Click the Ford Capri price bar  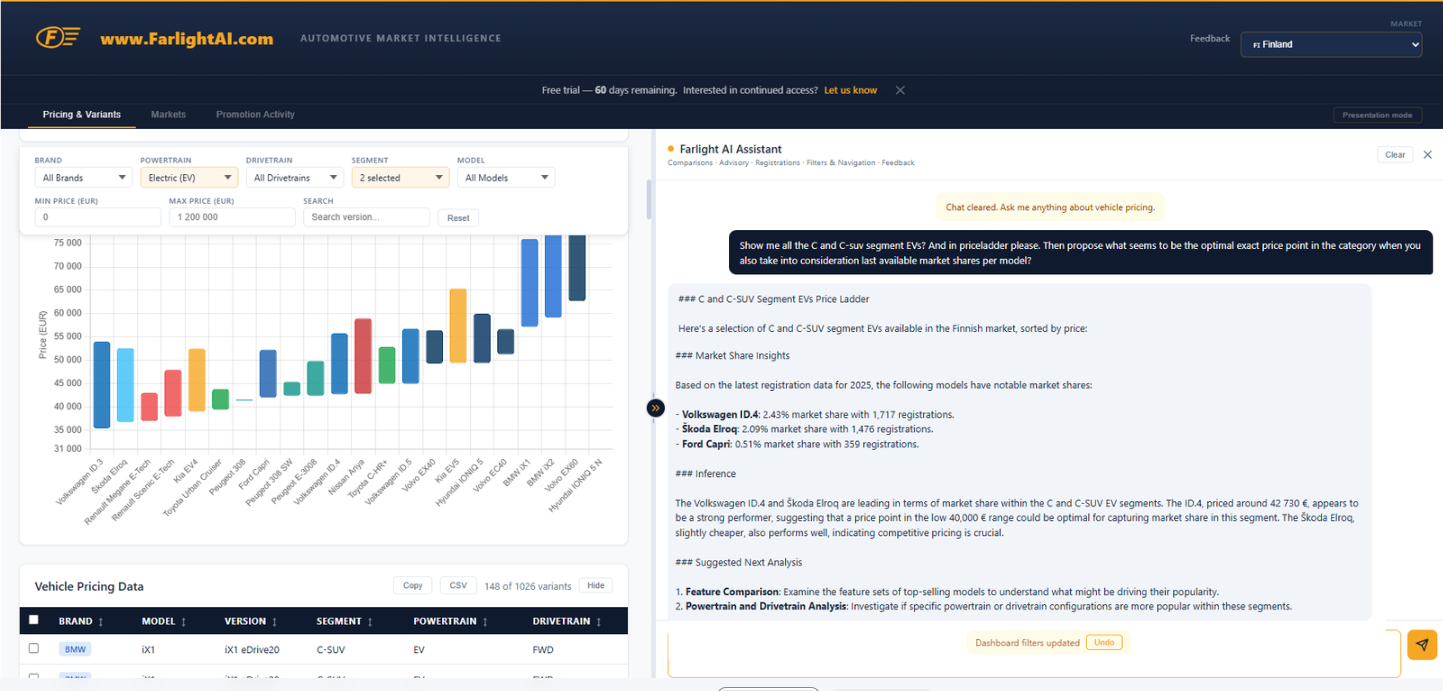[268, 374]
